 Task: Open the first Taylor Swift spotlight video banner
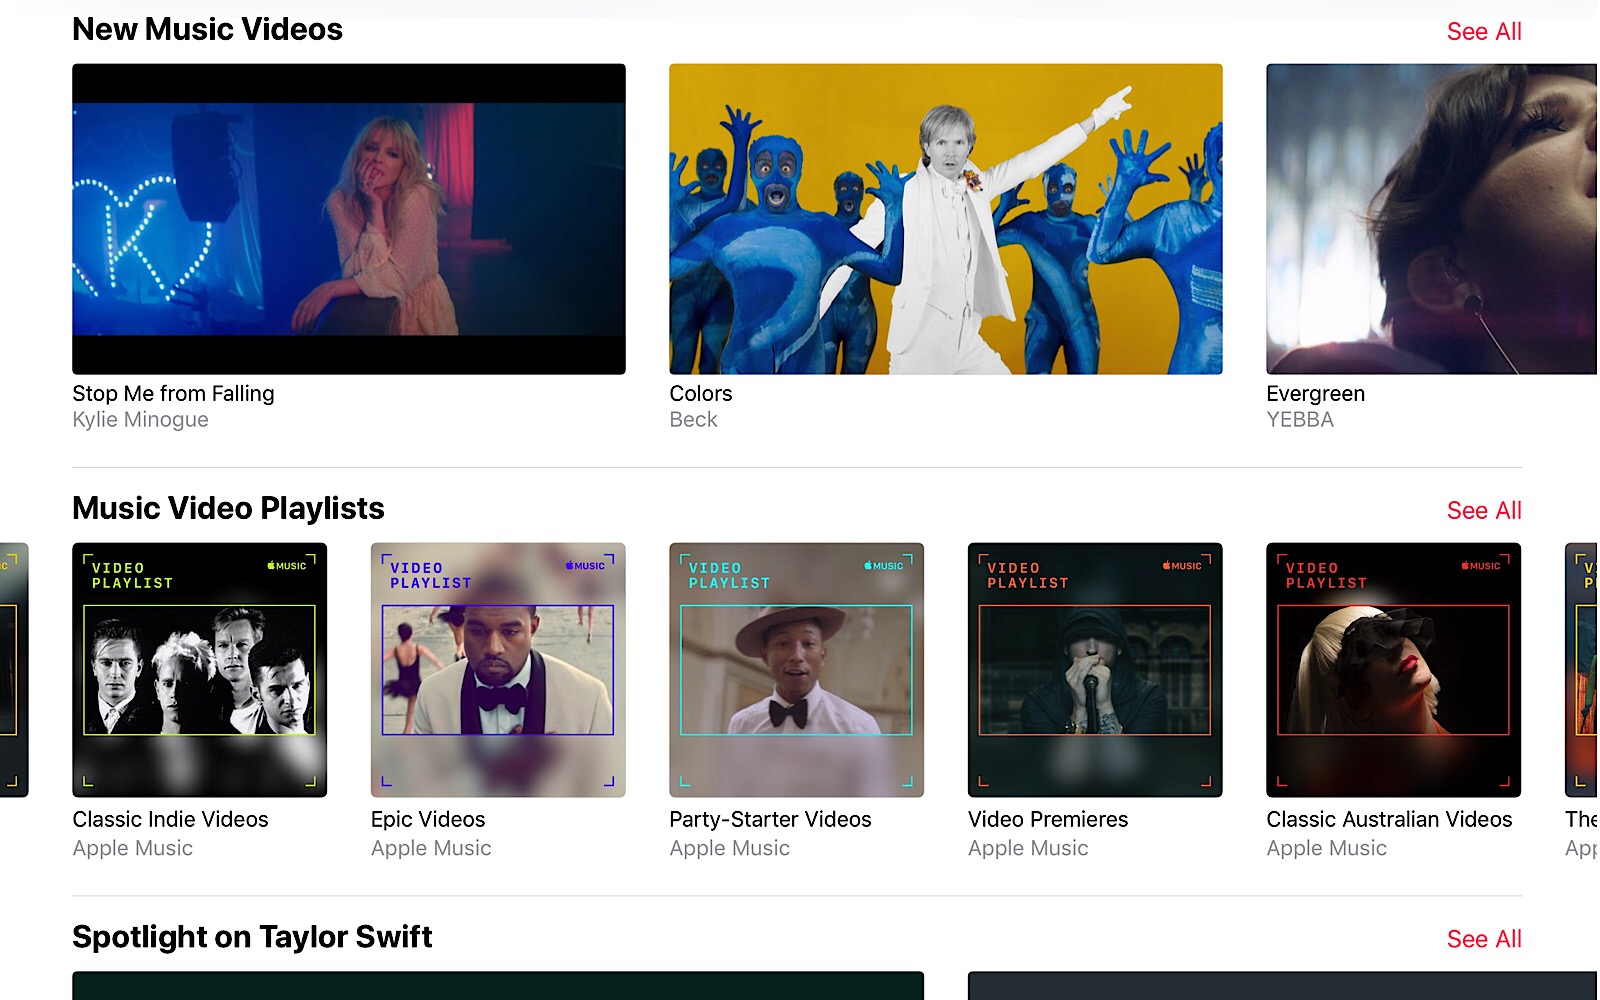(x=498, y=986)
